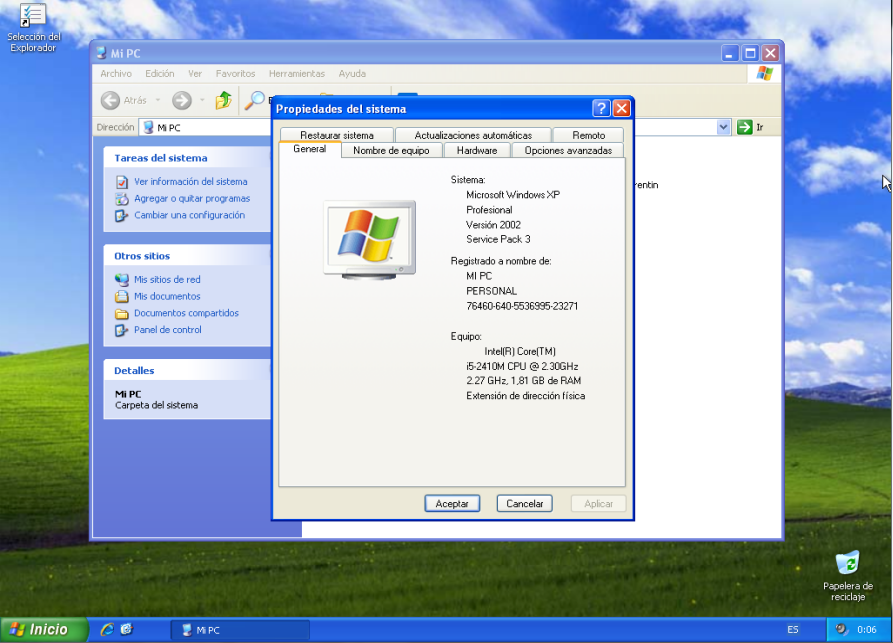Open Documentos compartidos link

click(x=186, y=313)
